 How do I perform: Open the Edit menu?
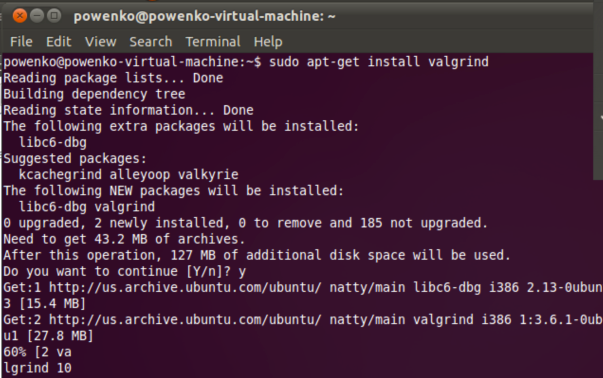pos(58,42)
